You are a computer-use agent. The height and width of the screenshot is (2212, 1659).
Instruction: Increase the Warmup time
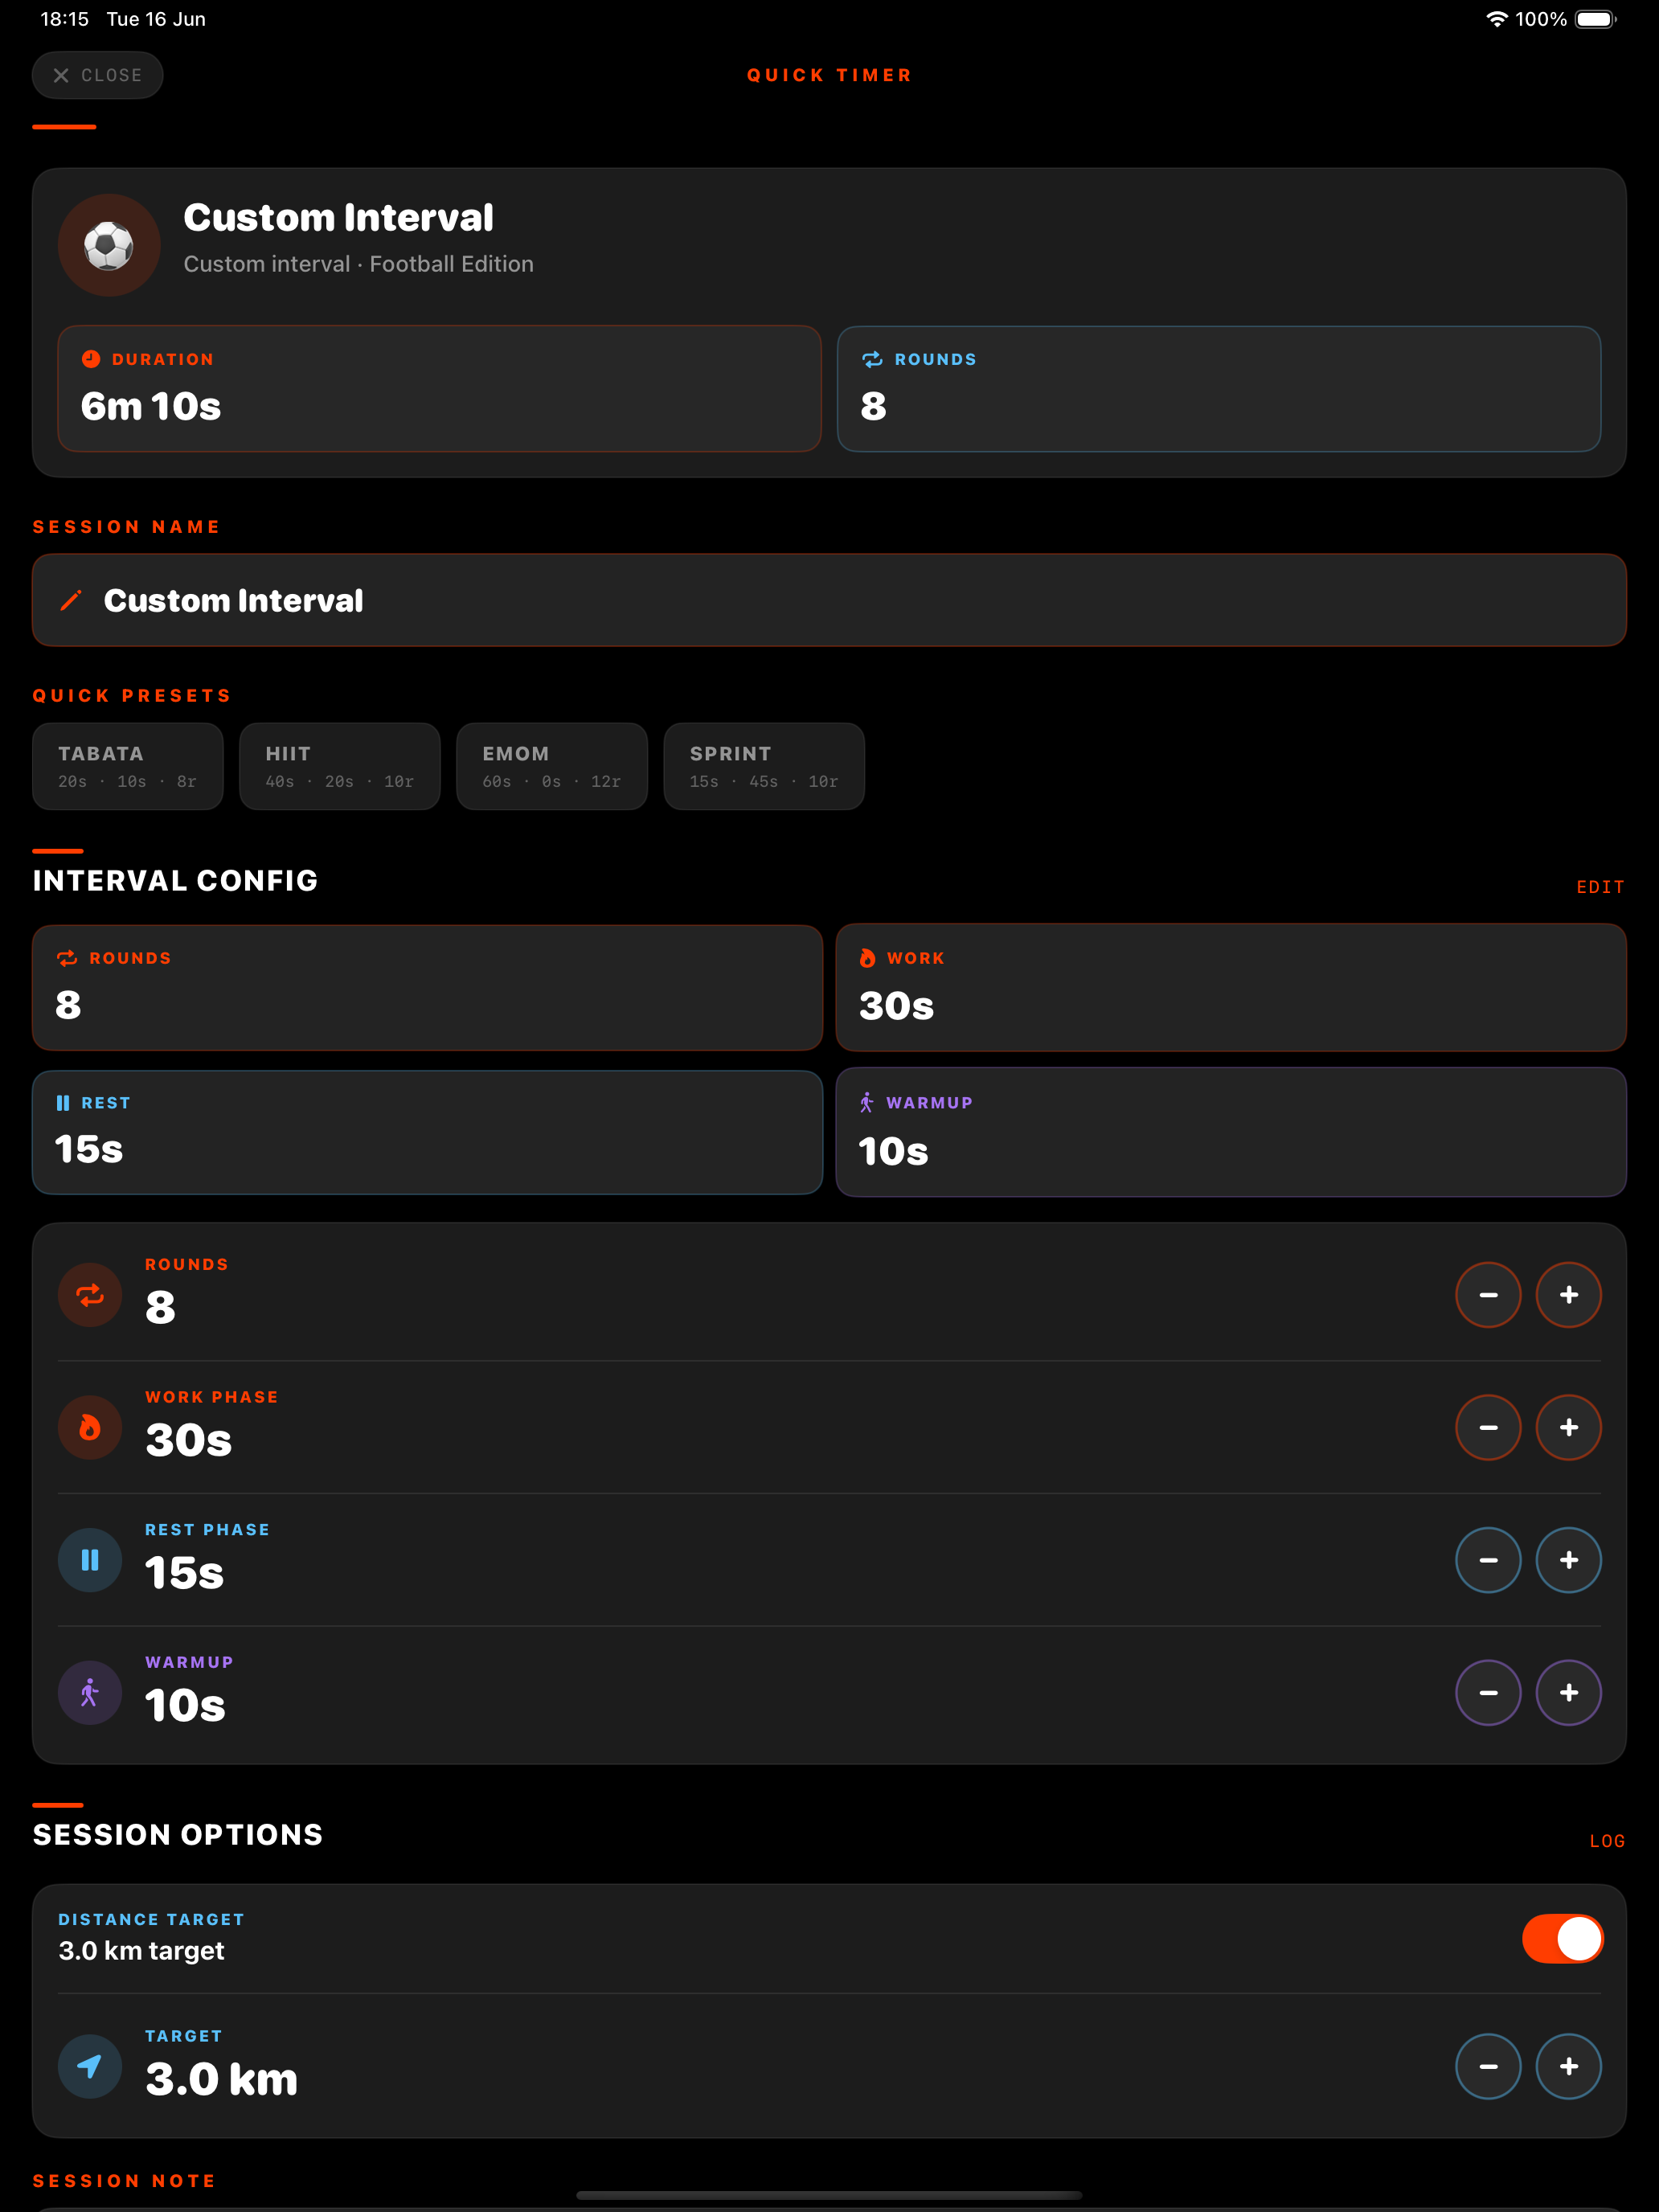(x=1568, y=1693)
